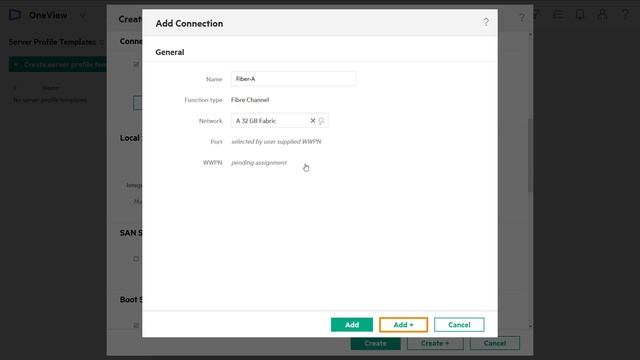Click the Add + button
The height and width of the screenshot is (360, 640).
pos(403,325)
